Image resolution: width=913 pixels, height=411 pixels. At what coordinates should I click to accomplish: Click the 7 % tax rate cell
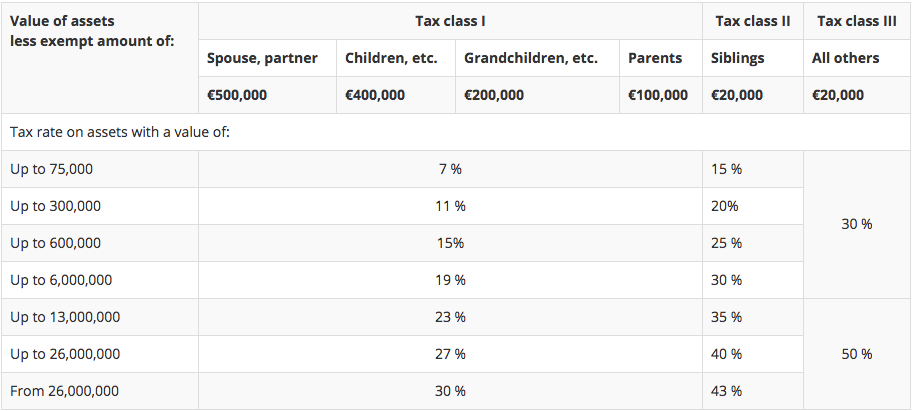[450, 169]
